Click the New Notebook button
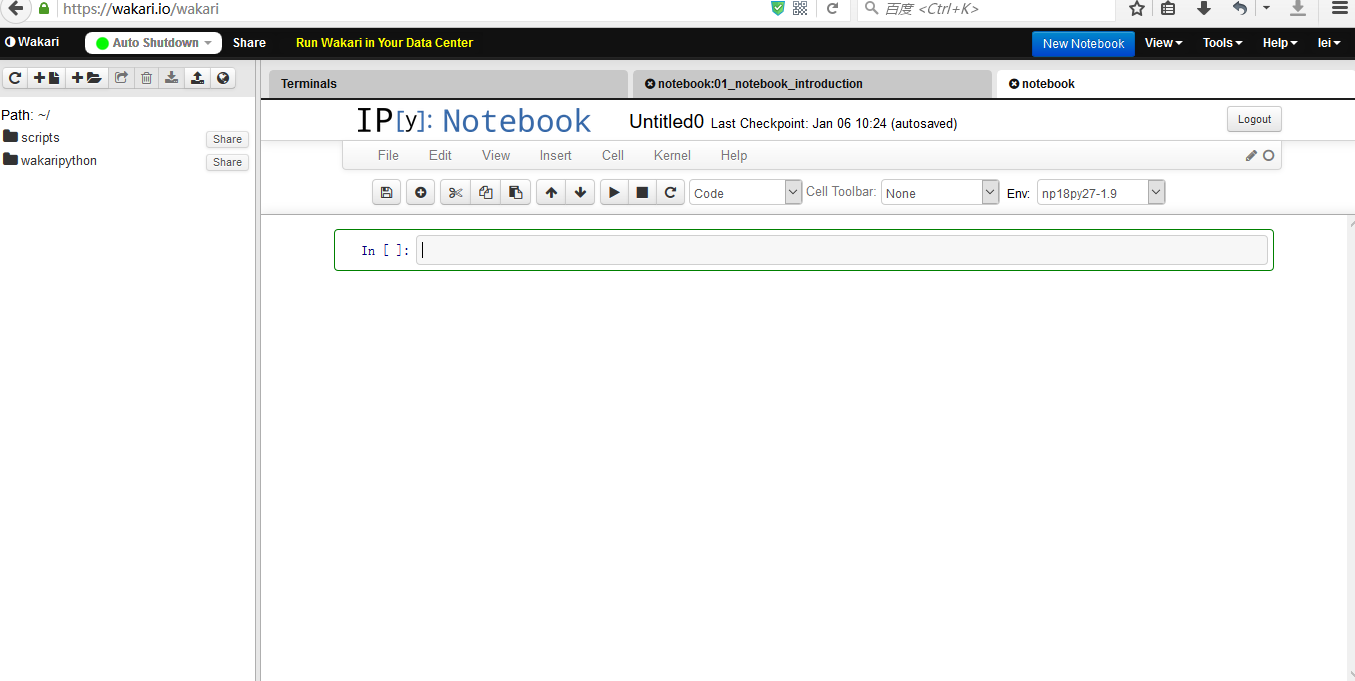This screenshot has height=681, width=1355. [1083, 43]
